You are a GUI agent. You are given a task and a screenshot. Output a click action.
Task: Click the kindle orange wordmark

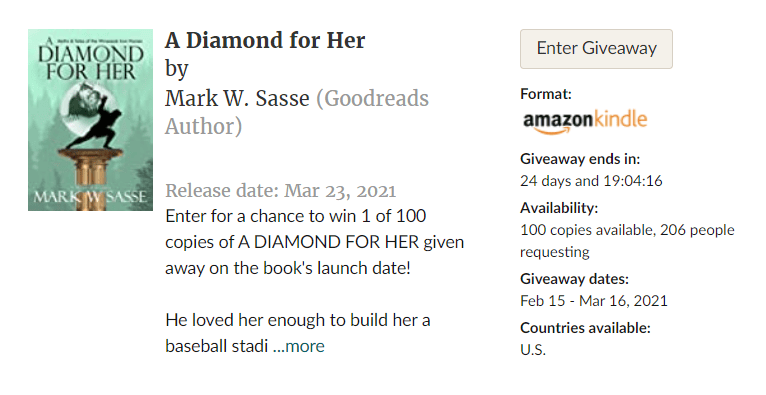[621, 119]
